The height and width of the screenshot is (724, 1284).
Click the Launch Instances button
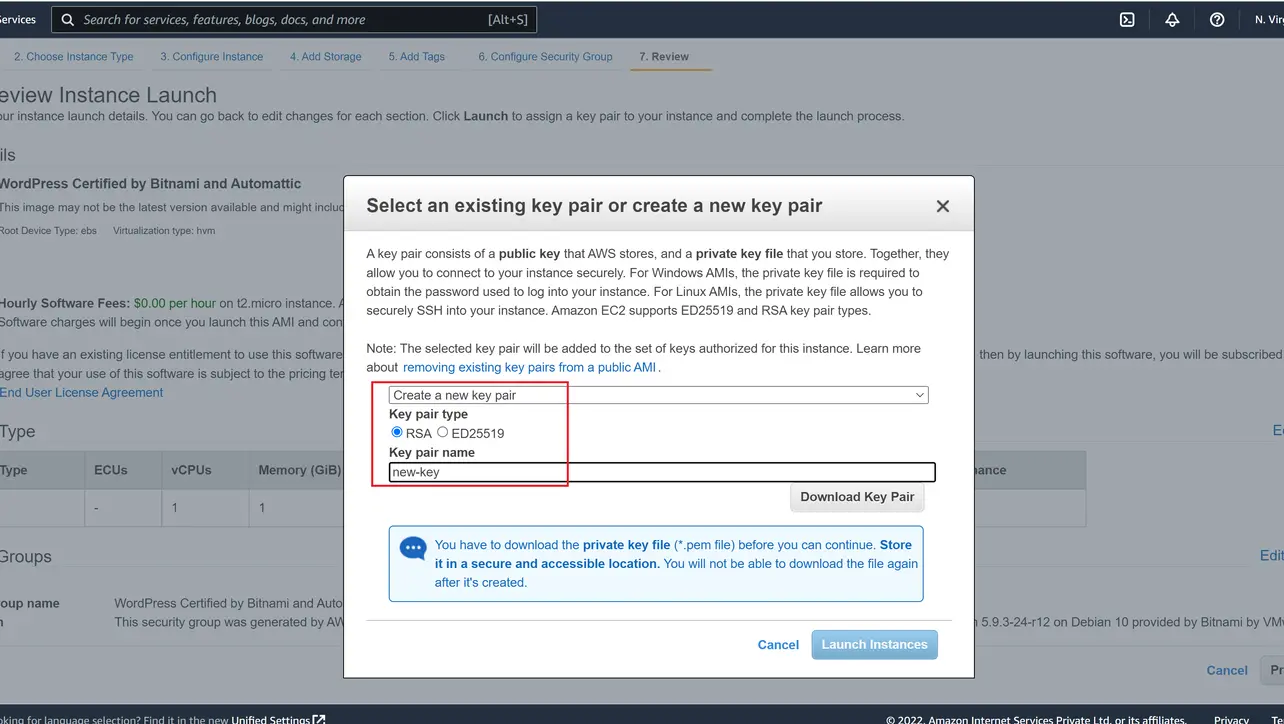[874, 645]
